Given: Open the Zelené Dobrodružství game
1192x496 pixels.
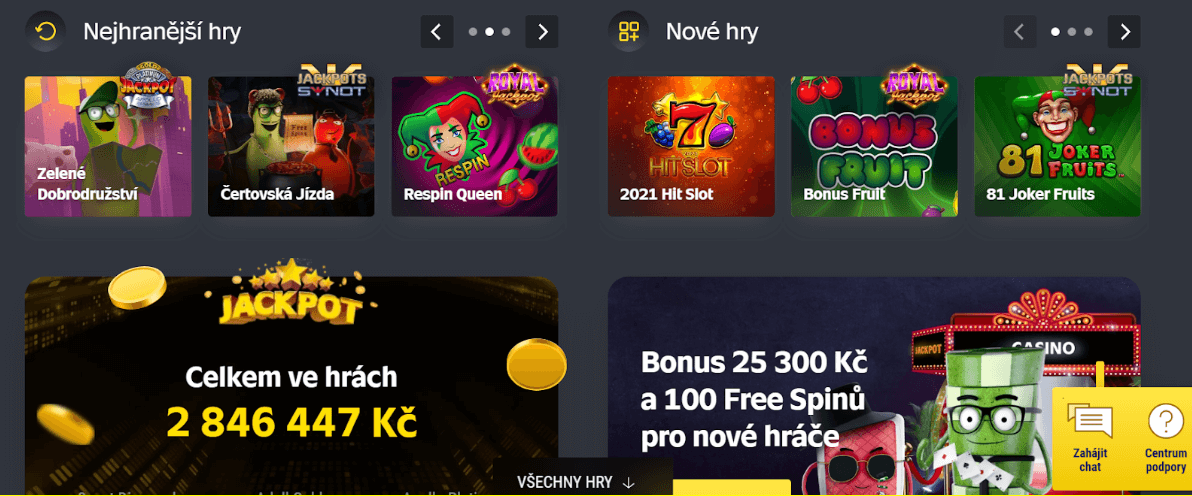Looking at the screenshot, I should (x=108, y=146).
